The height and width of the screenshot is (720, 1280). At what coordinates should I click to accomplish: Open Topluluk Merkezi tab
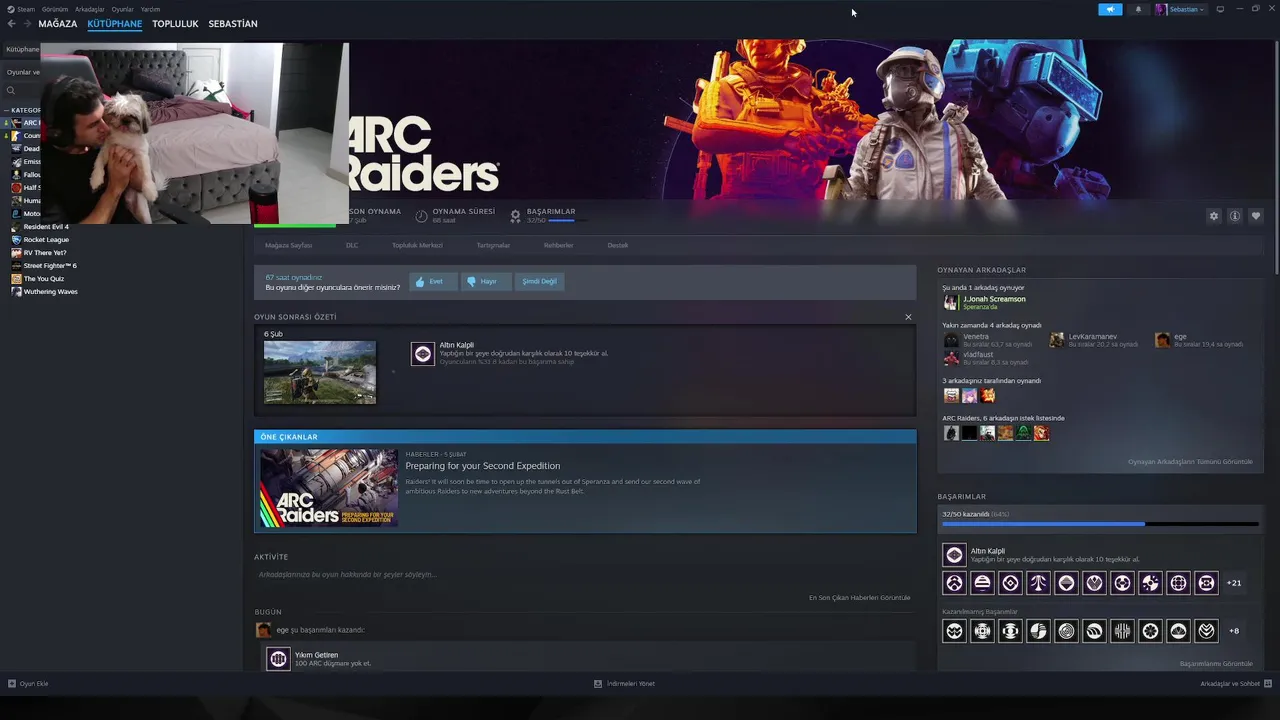tap(417, 245)
